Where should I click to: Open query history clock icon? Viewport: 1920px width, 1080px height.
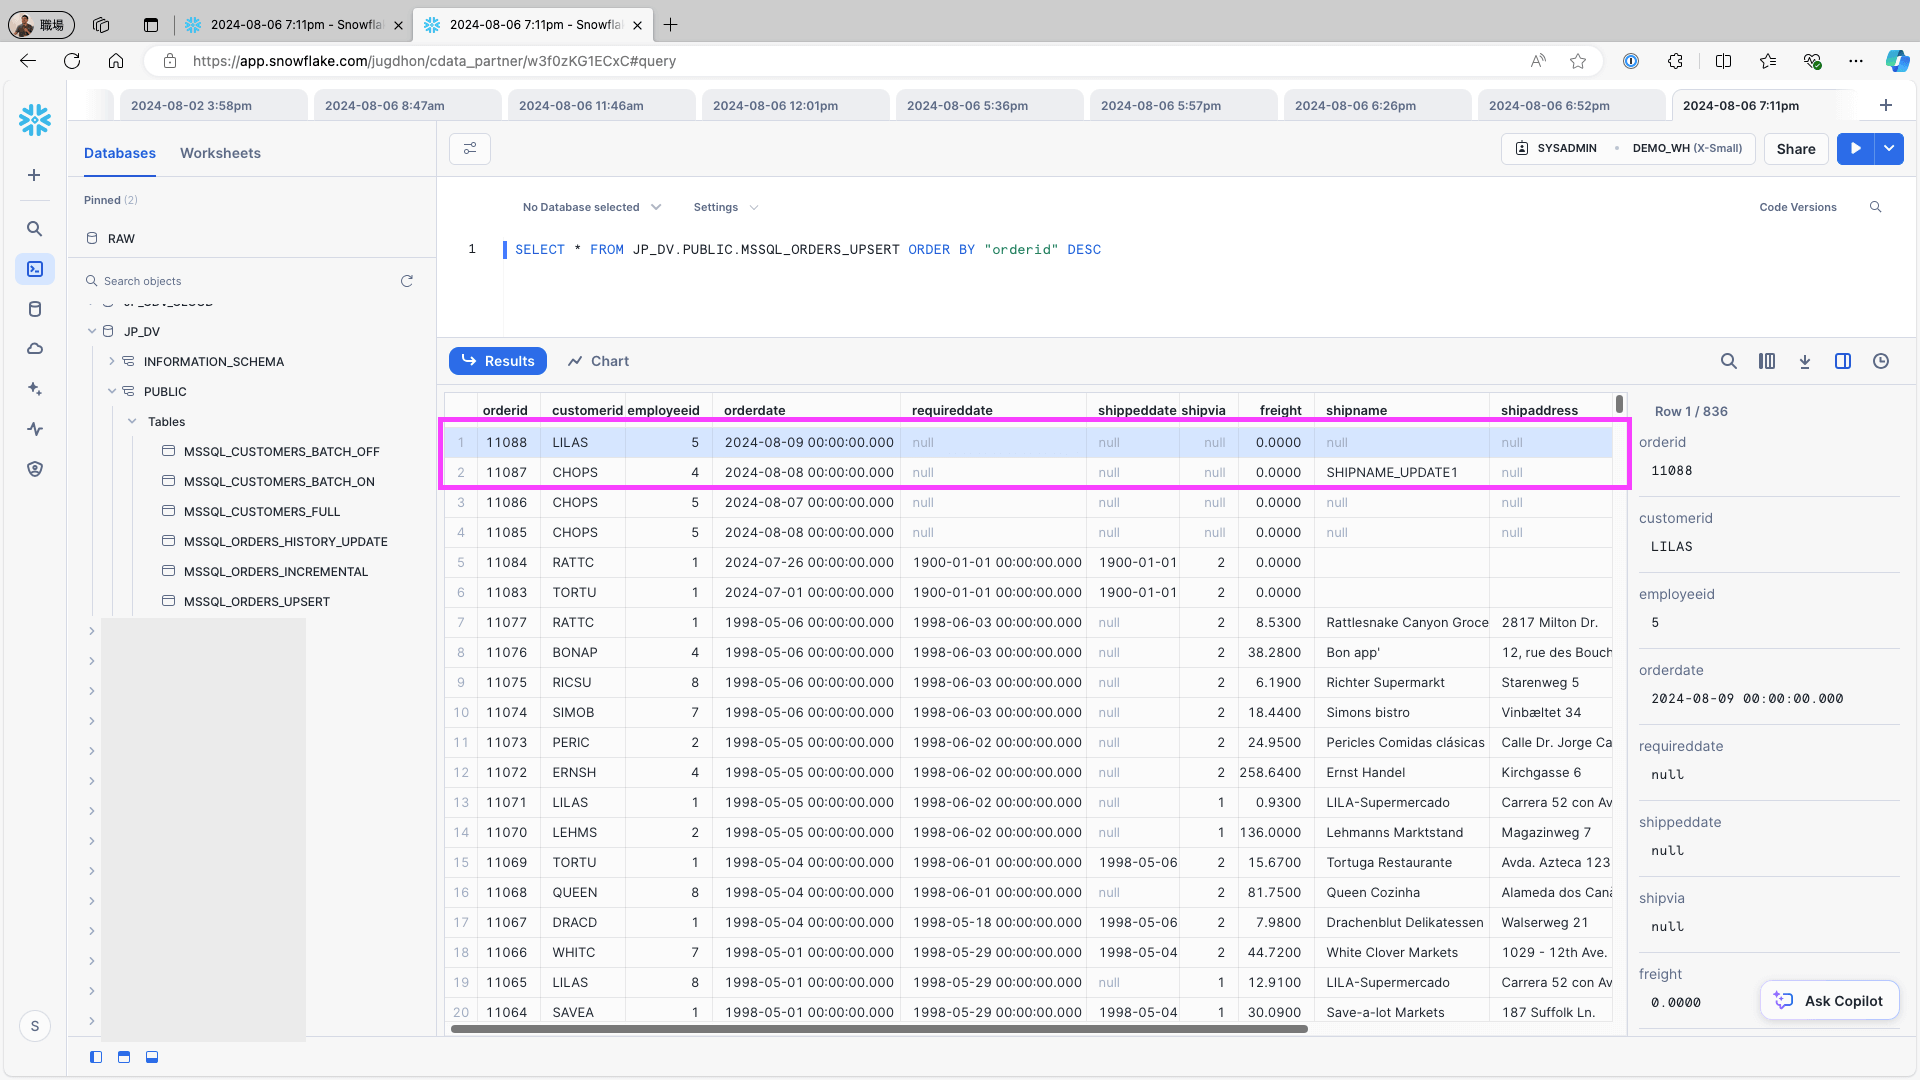(1881, 361)
